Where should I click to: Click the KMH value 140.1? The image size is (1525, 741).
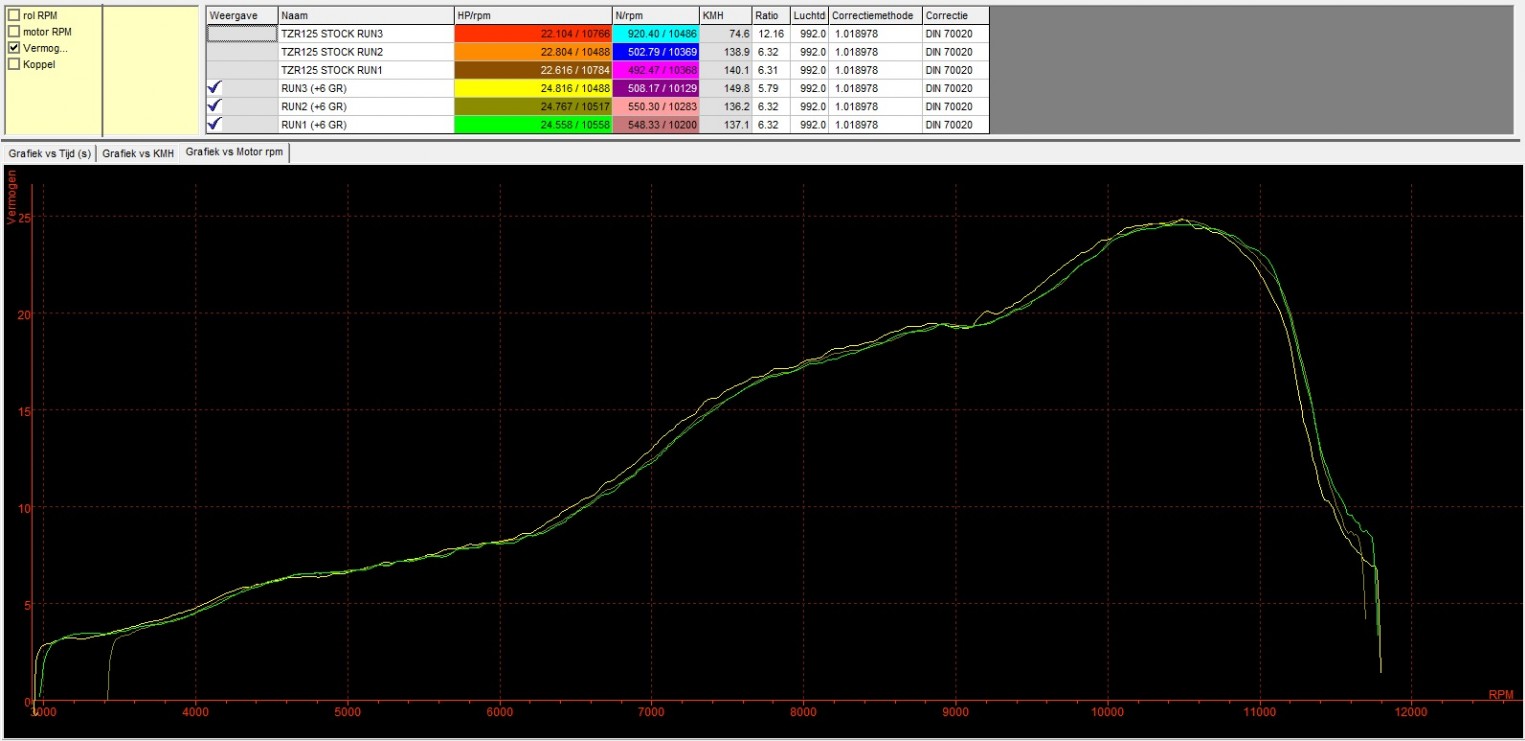(x=726, y=70)
